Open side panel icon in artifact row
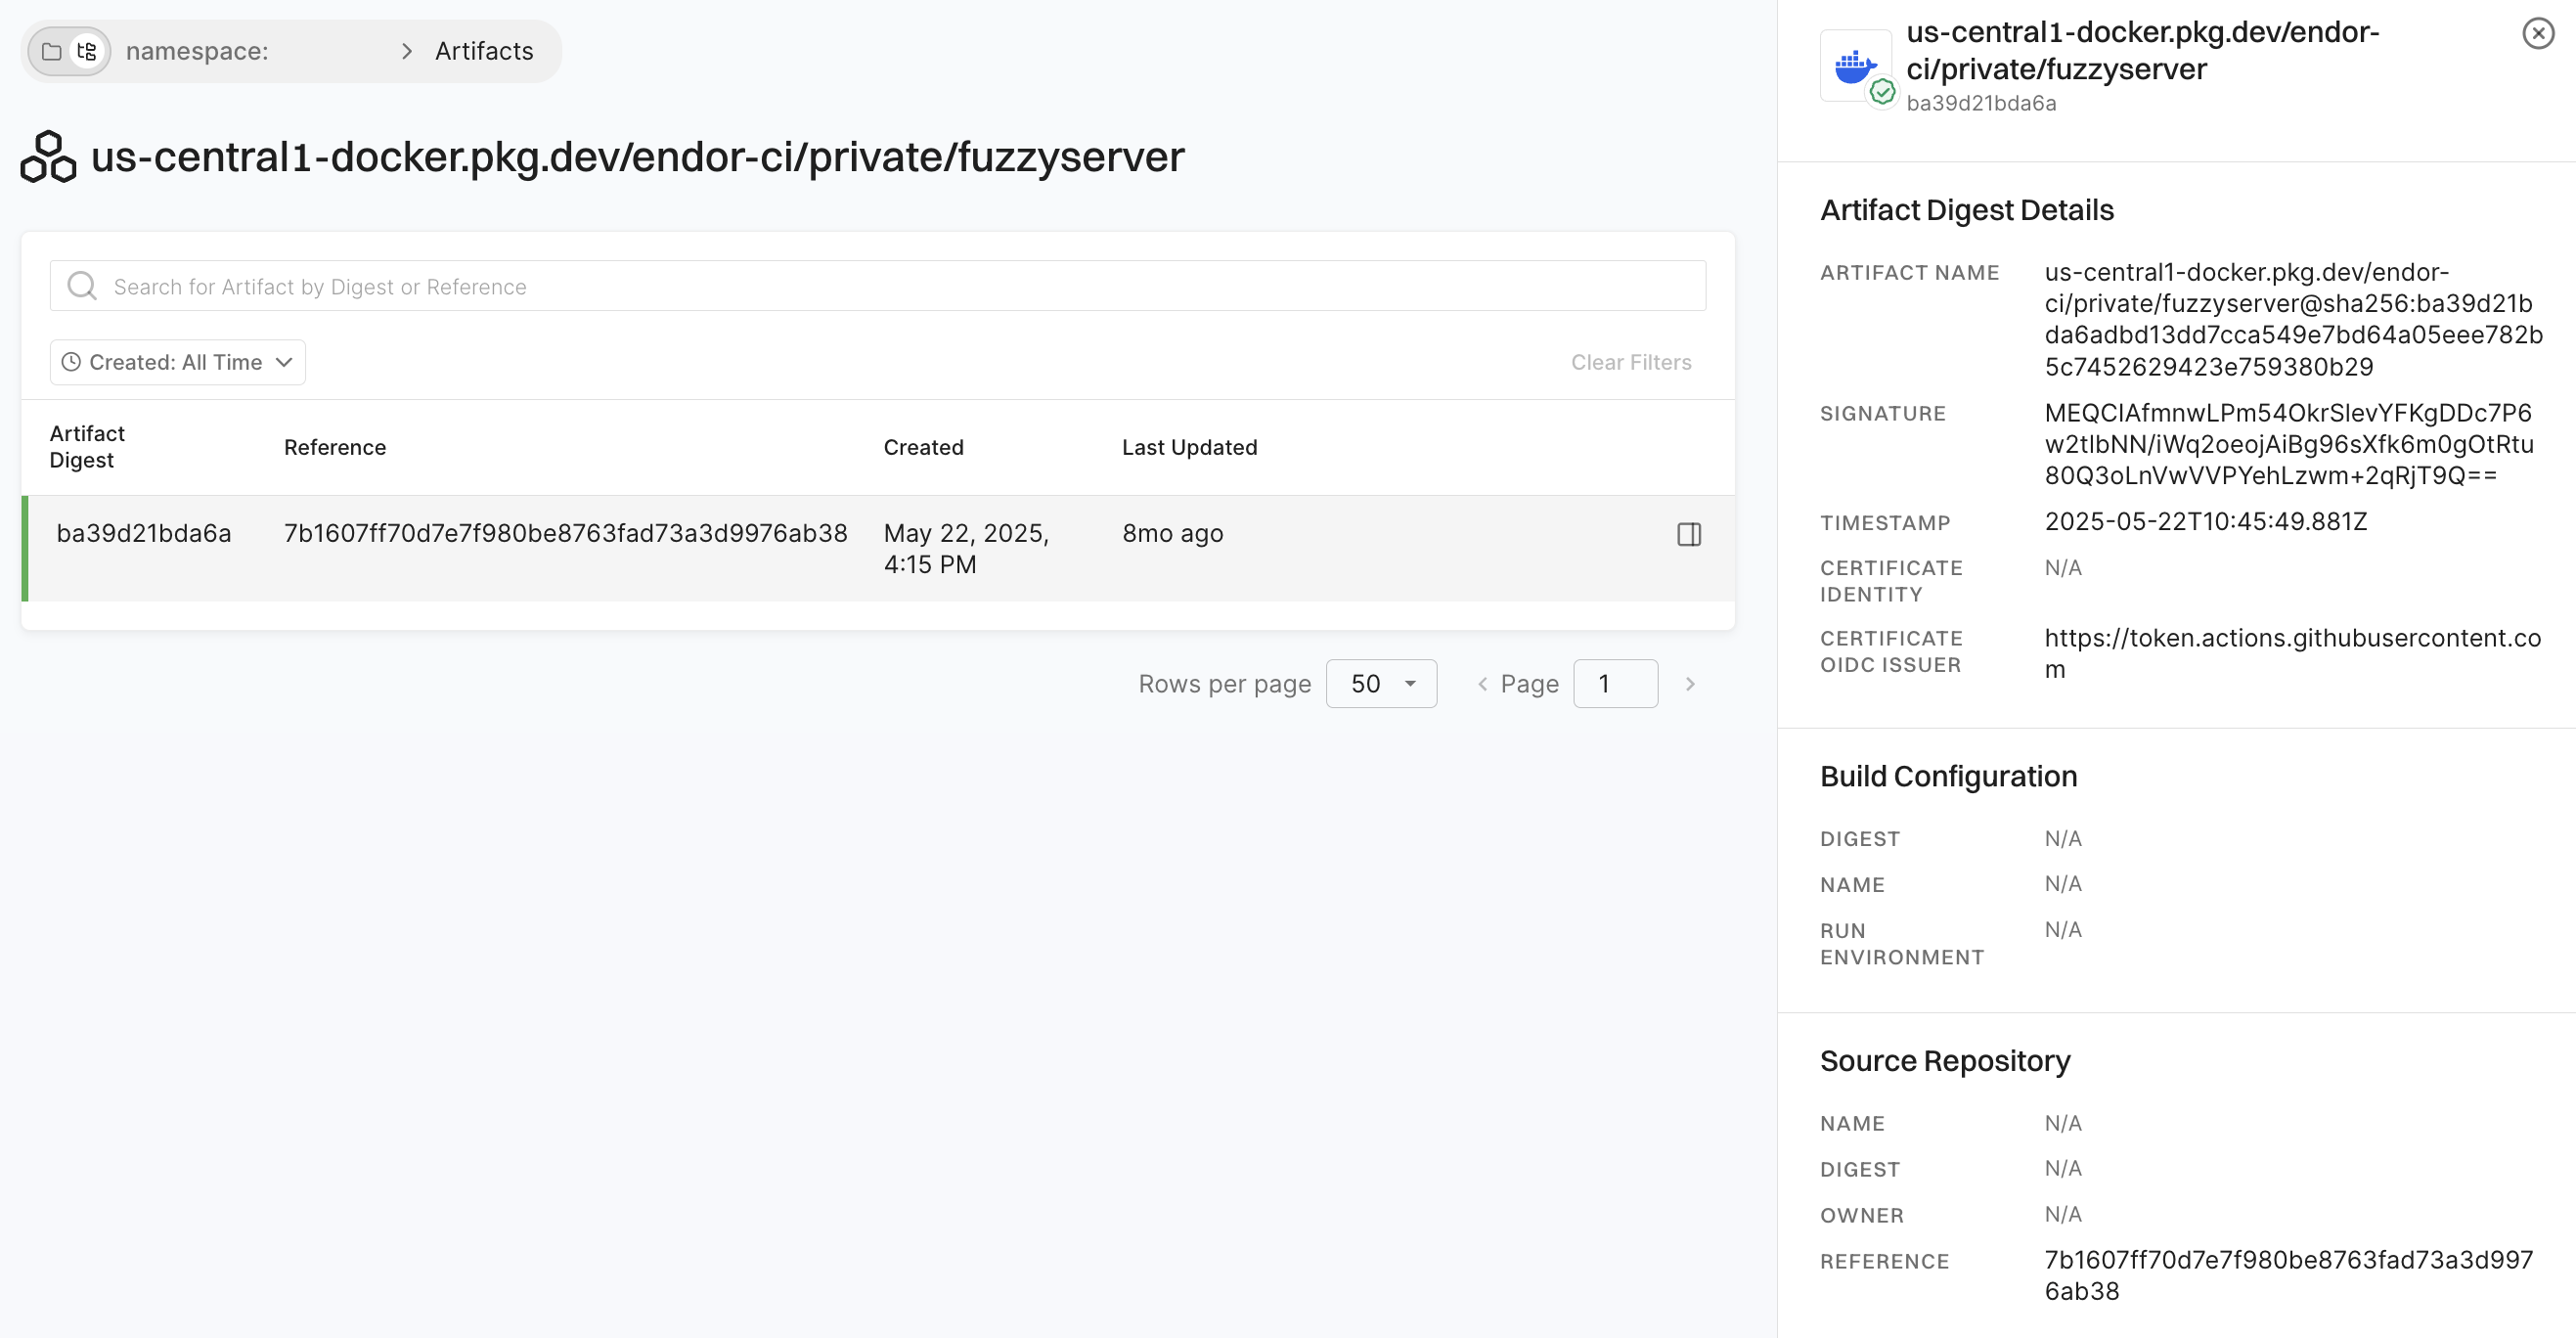This screenshot has width=2576, height=1338. click(x=1689, y=534)
